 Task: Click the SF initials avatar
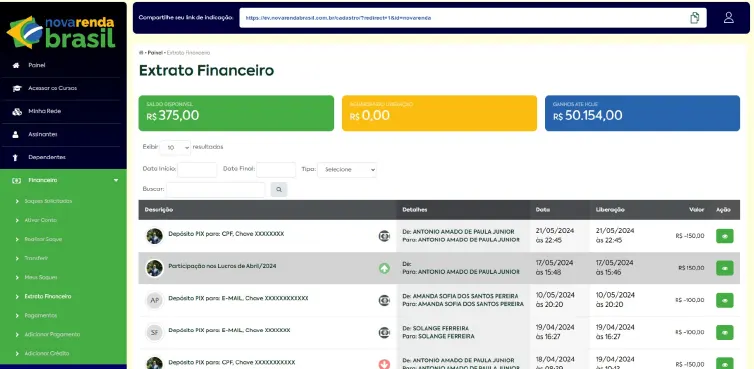pyautogui.click(x=154, y=332)
